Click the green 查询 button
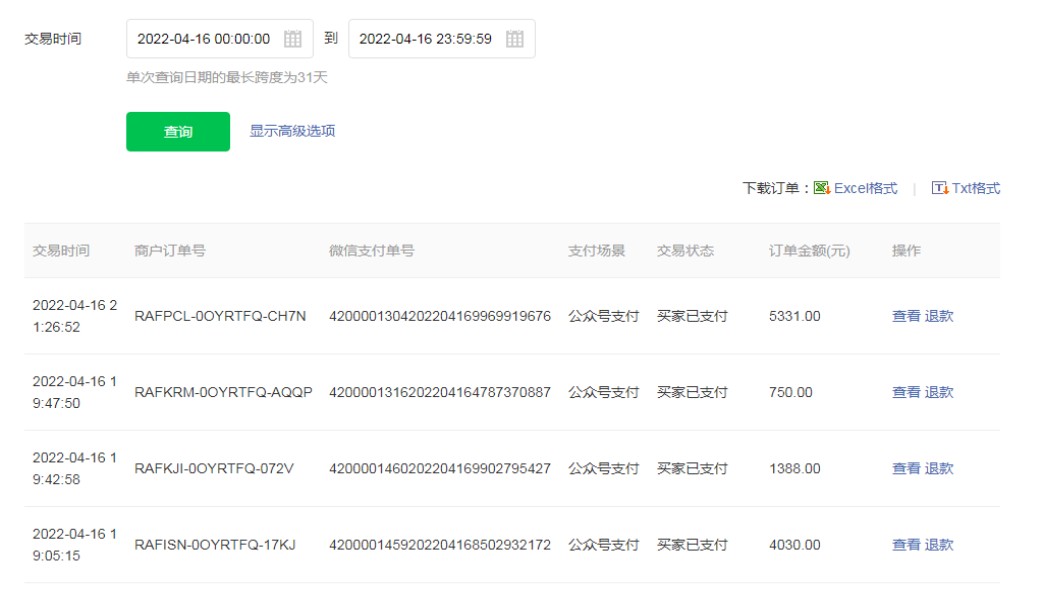Image resolution: width=1043 pixels, height=605 pixels. click(178, 132)
